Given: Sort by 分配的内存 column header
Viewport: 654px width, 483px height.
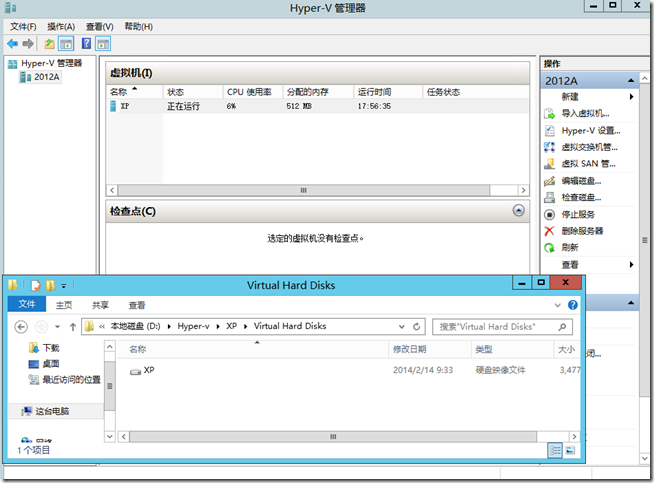Looking at the screenshot, I should point(318,92).
